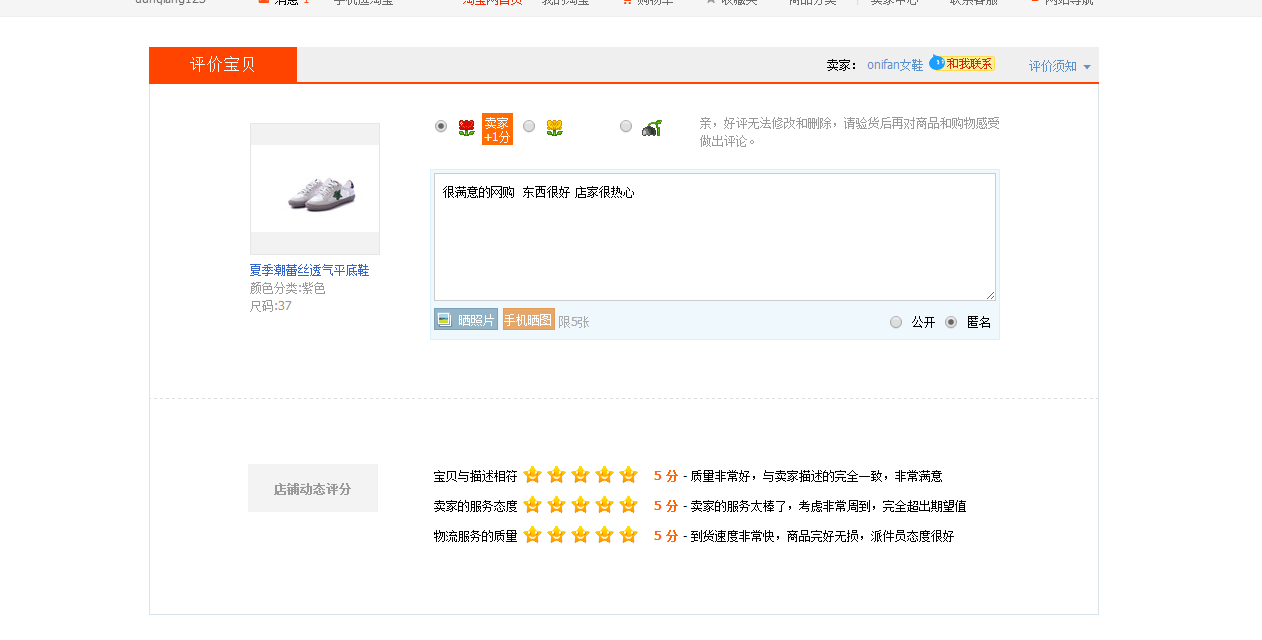Viewport: 1262px width, 640px height.
Task: Click inside the review comment text box
Action: 714,240
